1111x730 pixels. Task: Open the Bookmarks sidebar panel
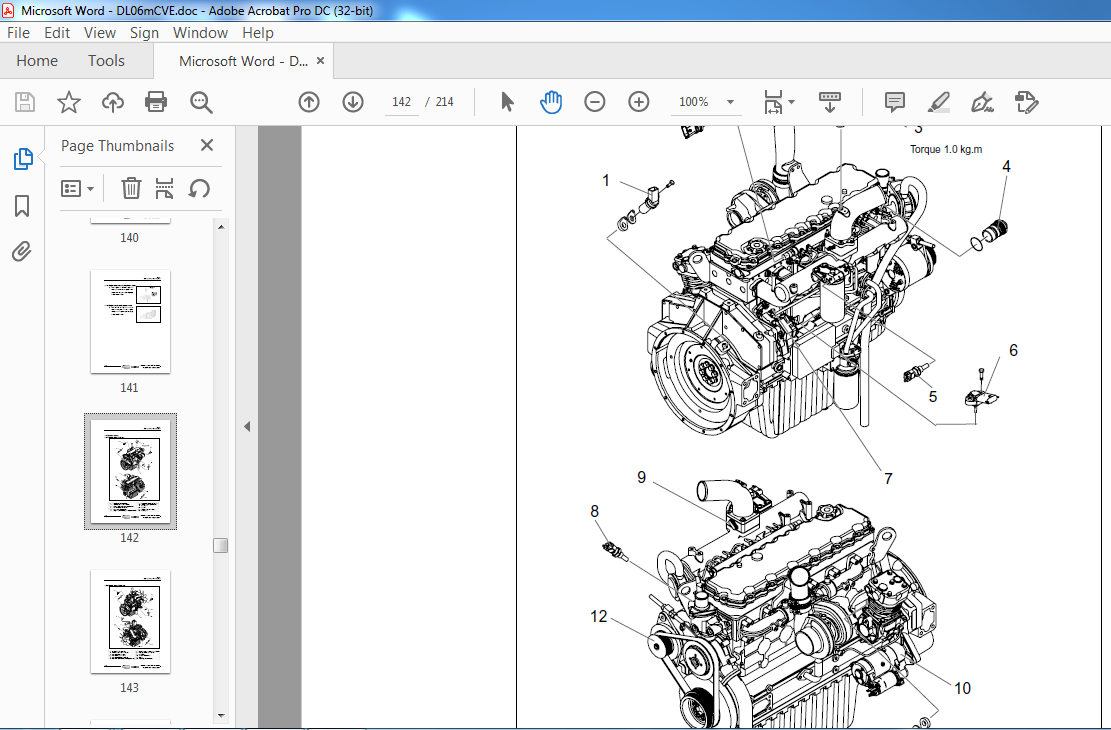(22, 206)
